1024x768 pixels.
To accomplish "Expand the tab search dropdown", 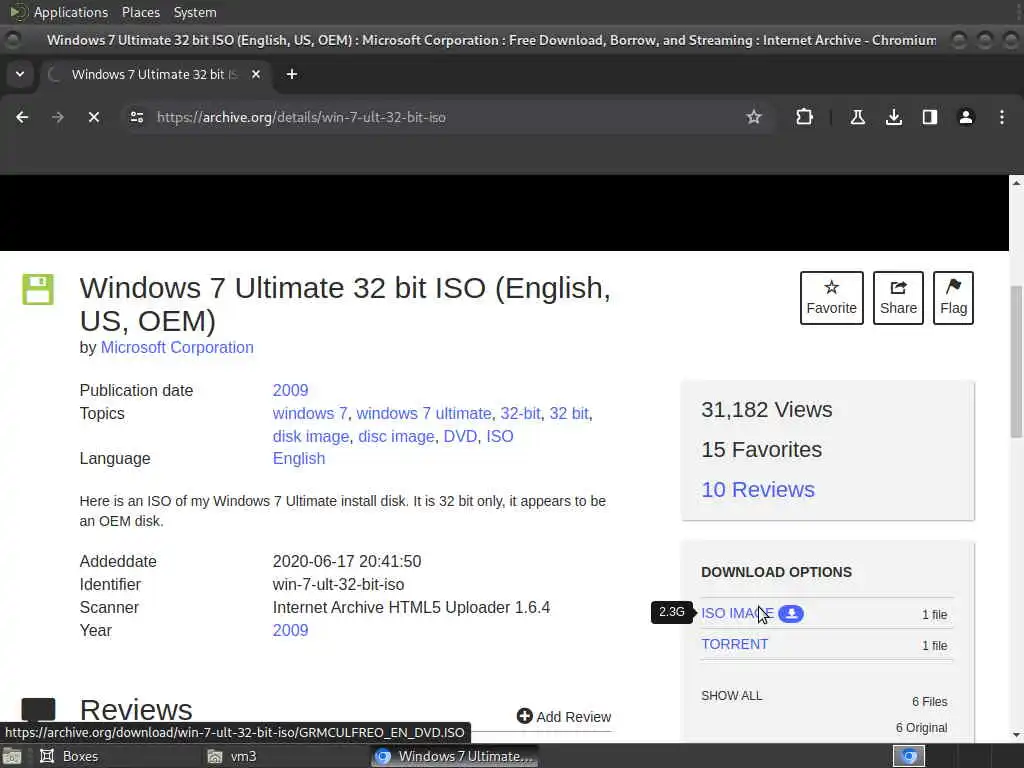I will coord(20,74).
